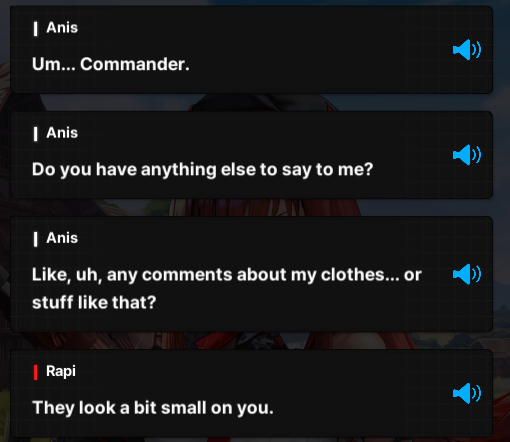The width and height of the screenshot is (510, 442).
Task: Click the "stuff like that?" text line
Action: tap(94, 303)
